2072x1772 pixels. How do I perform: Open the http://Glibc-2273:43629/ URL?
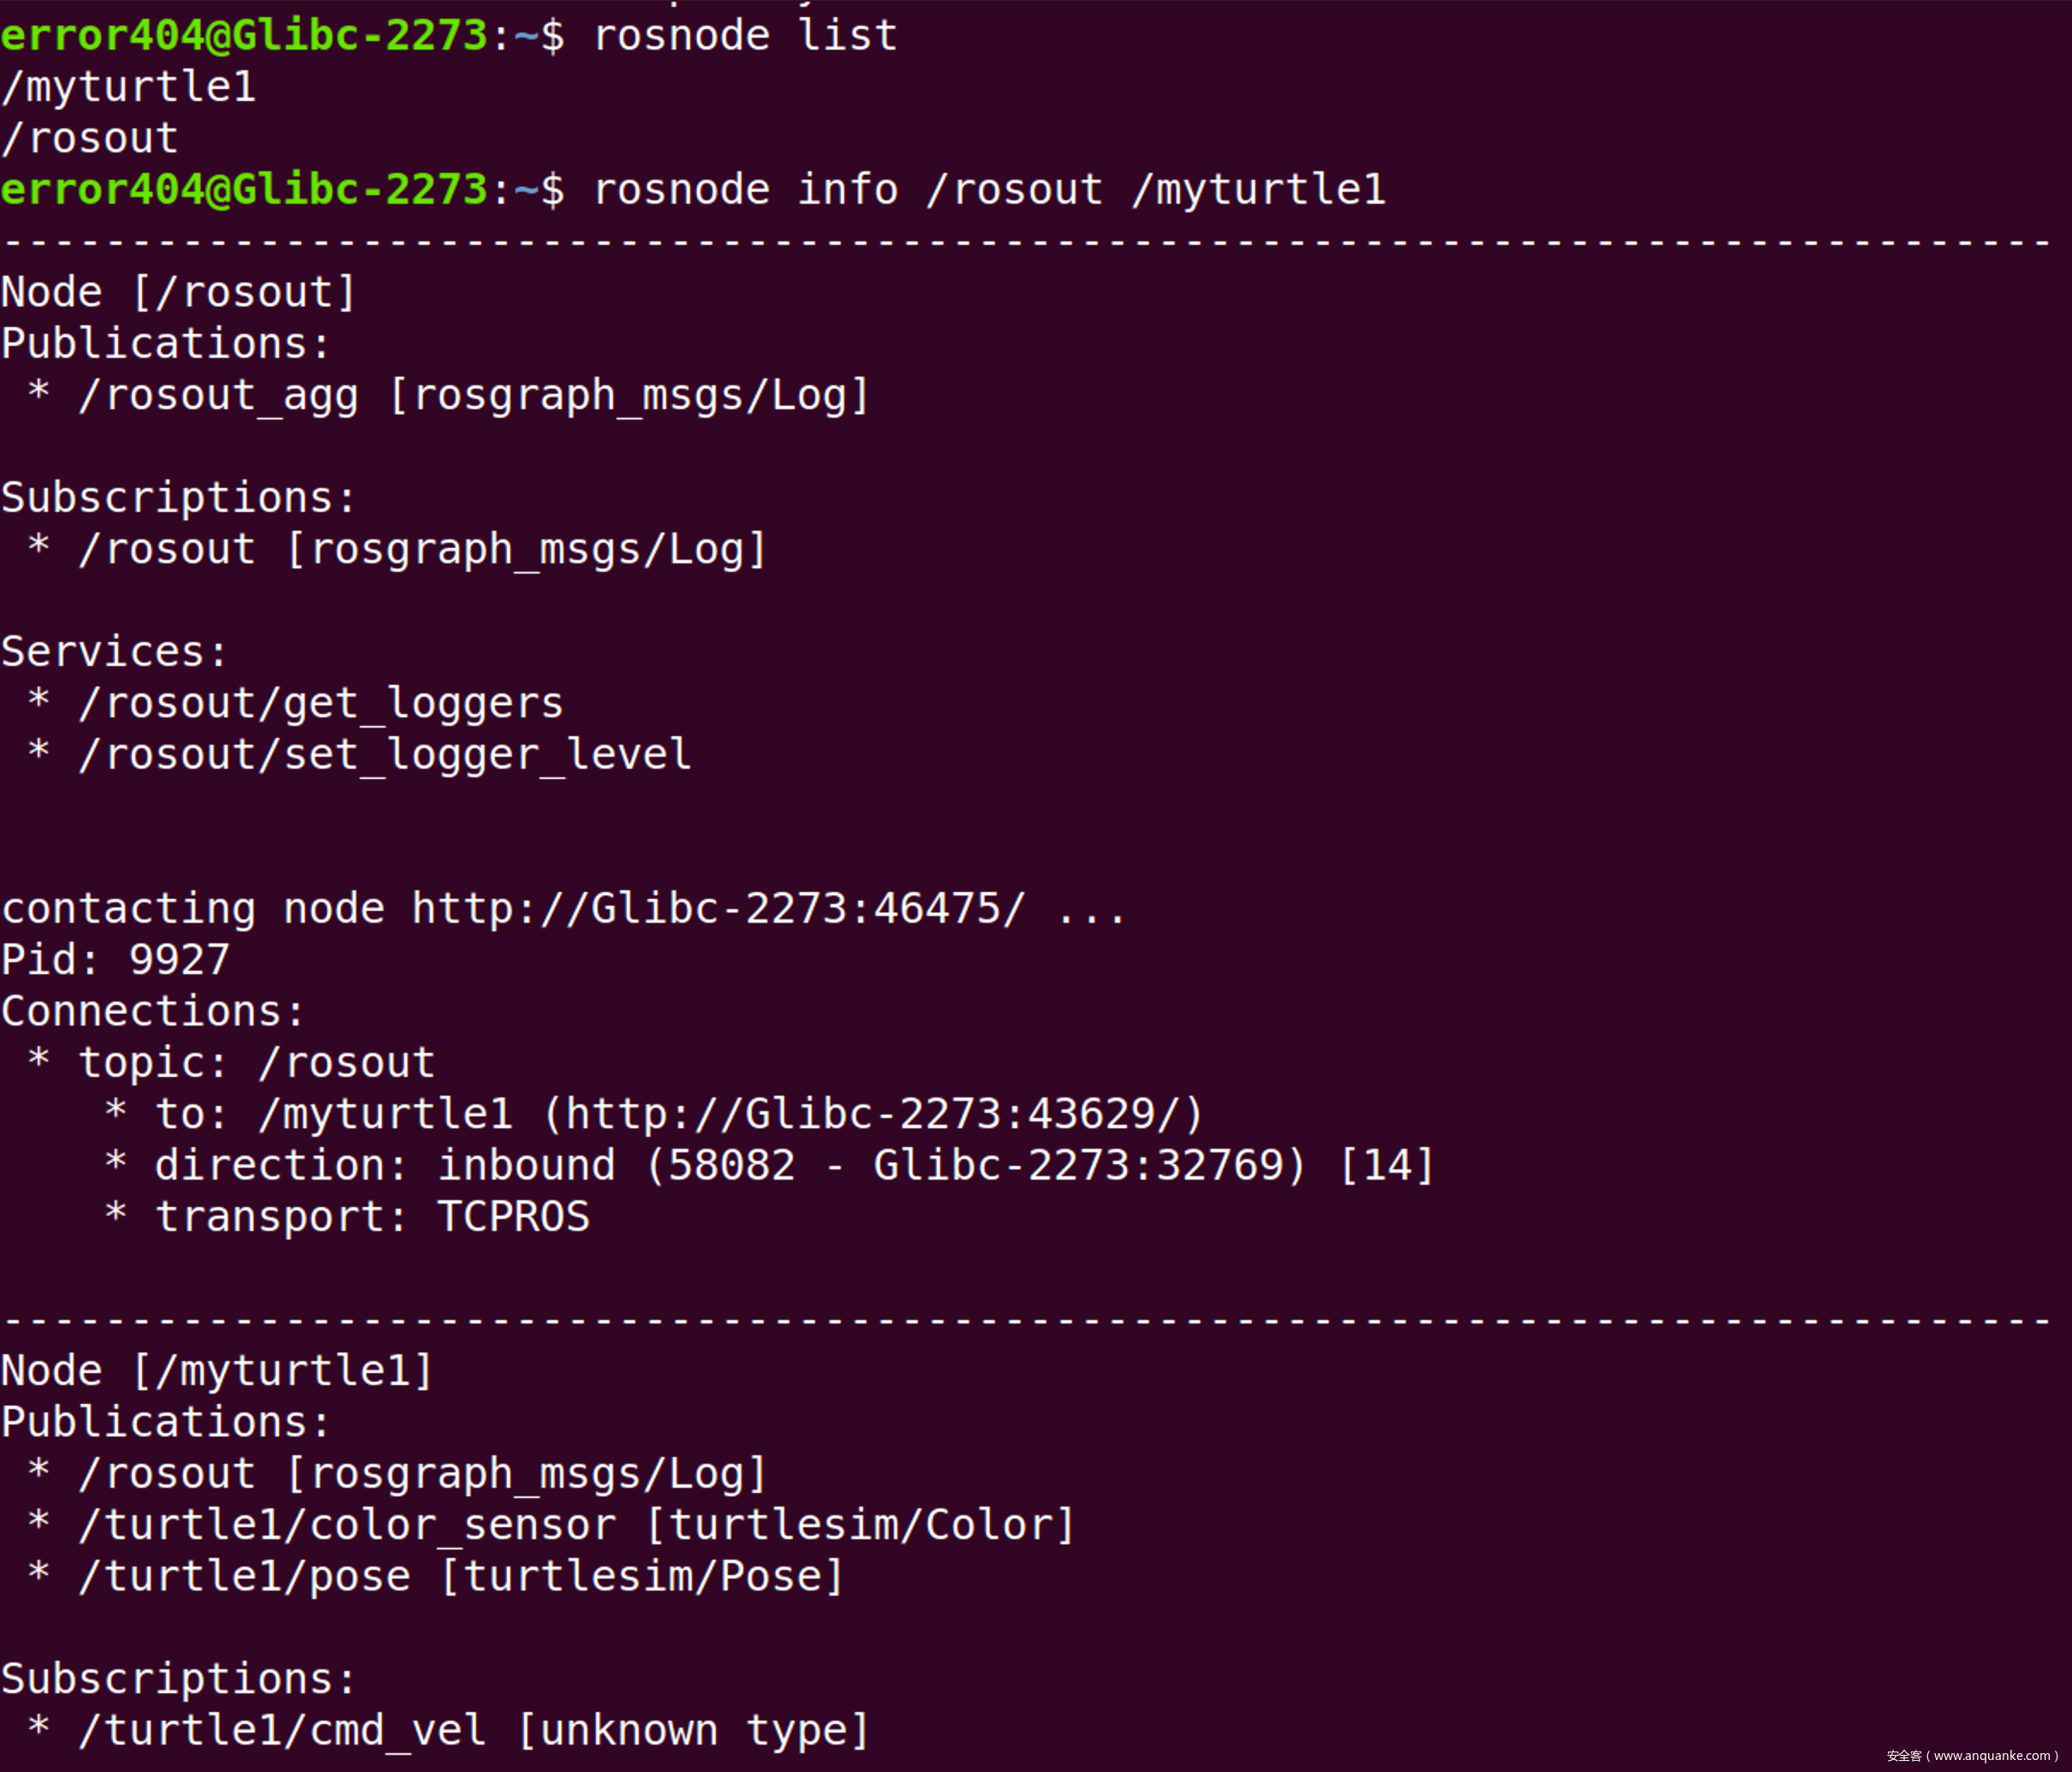(872, 1114)
